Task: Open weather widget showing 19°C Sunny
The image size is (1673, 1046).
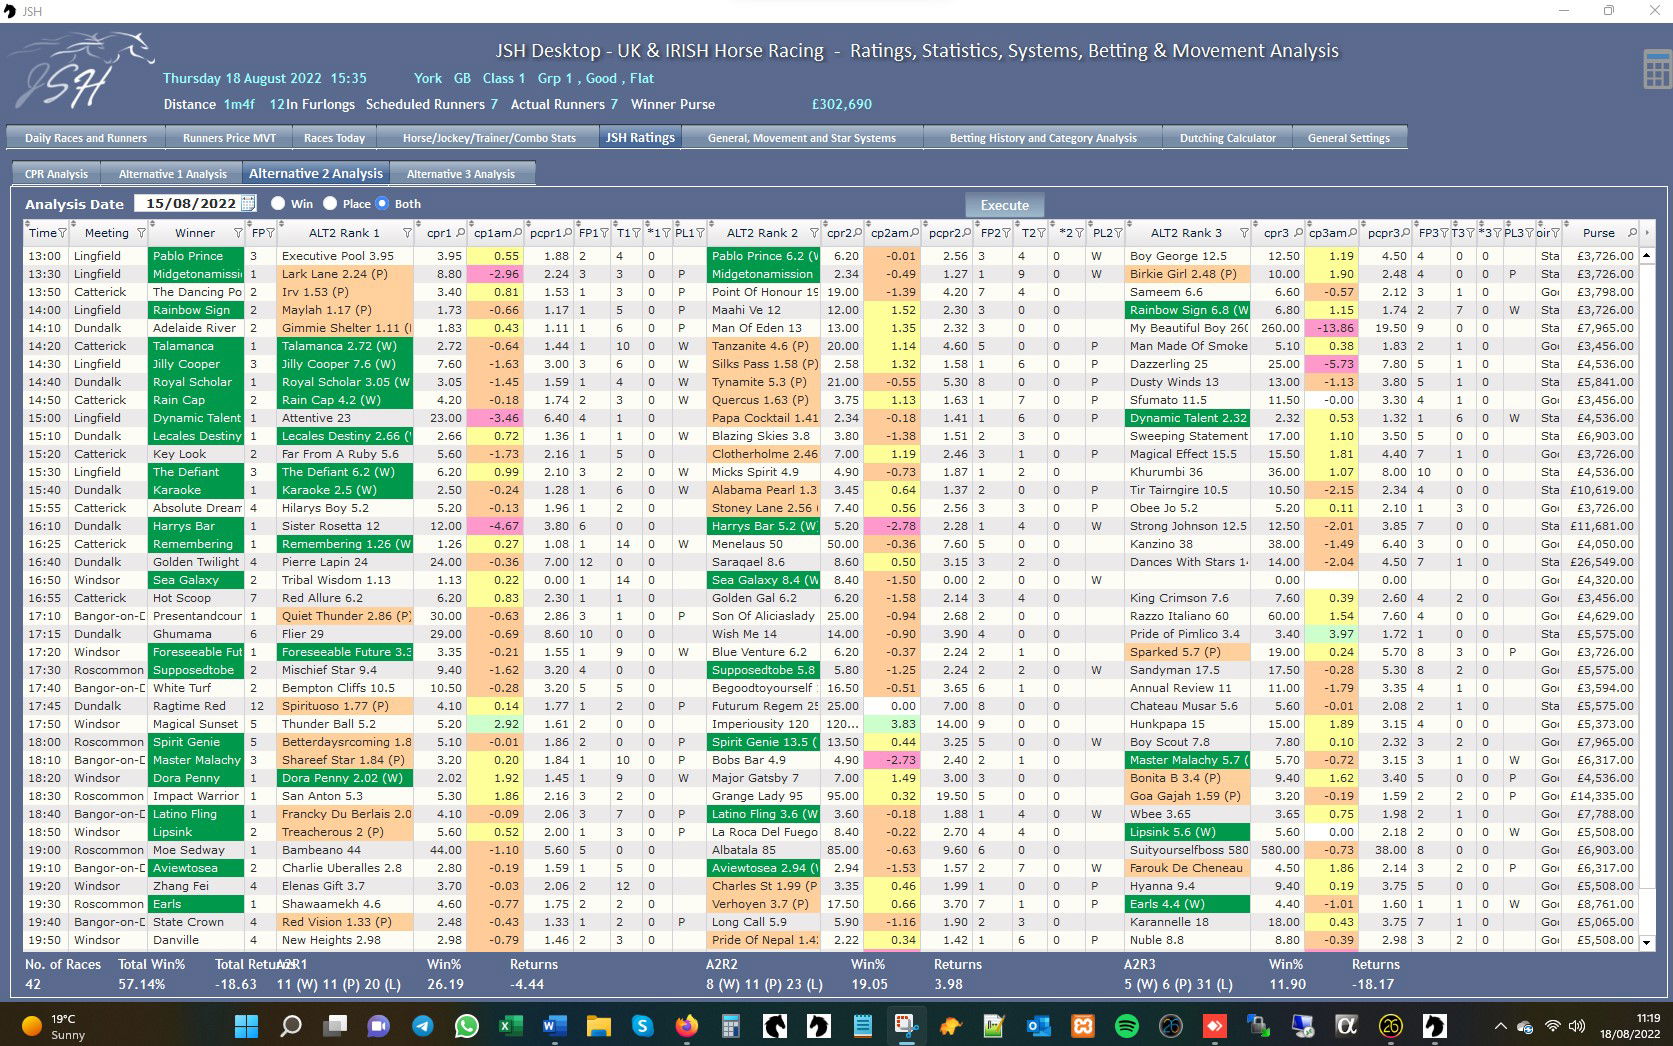Action: [x=55, y=1026]
